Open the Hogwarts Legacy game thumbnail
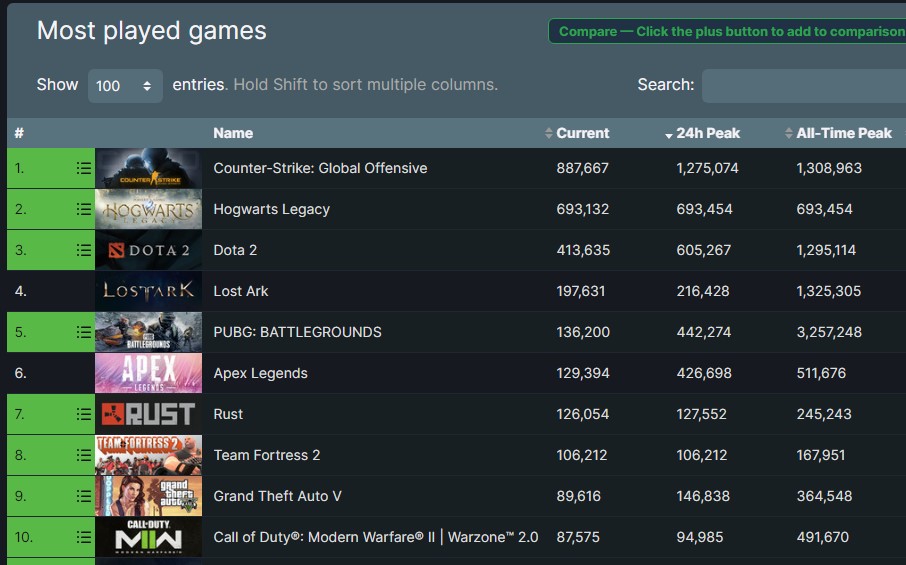This screenshot has width=906, height=565. tap(148, 209)
